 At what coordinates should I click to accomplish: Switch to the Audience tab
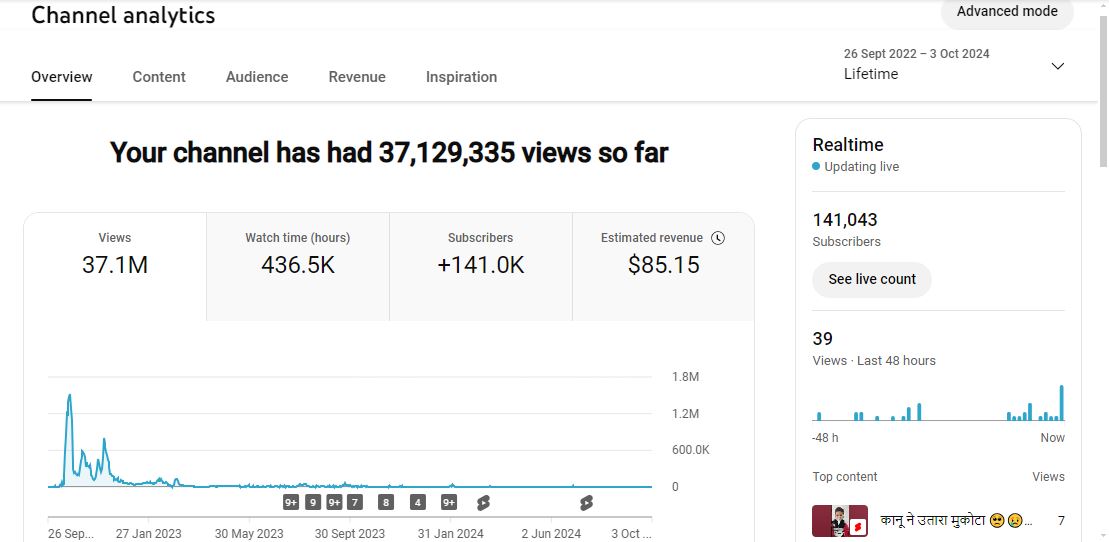(x=257, y=77)
